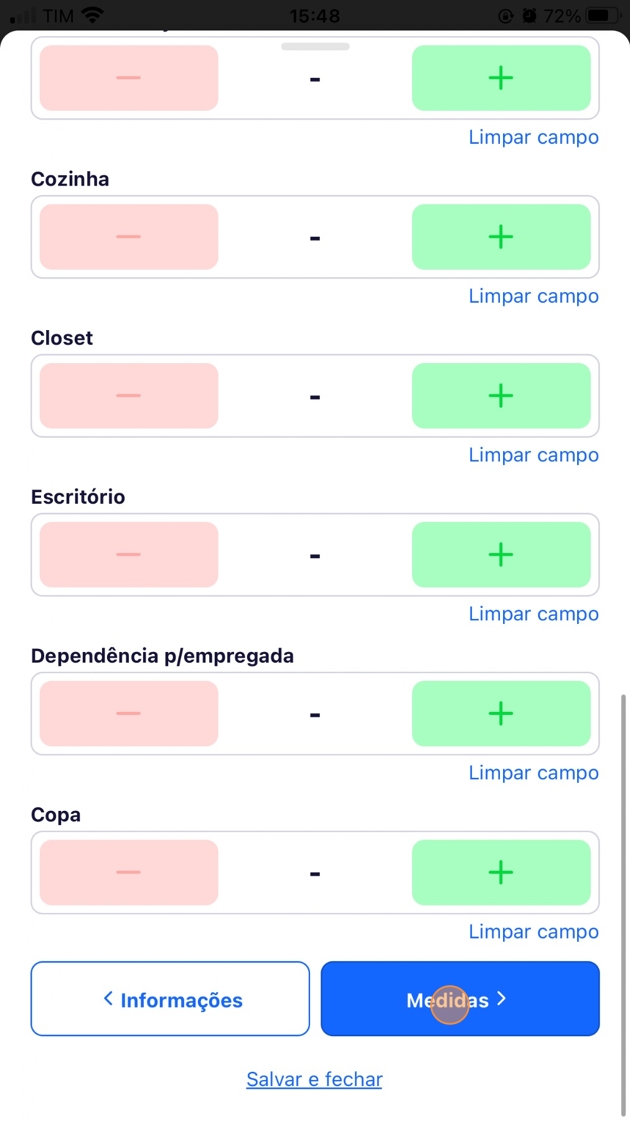Image resolution: width=630 pixels, height=1121 pixels.
Task: Go back to Informações step
Action: point(170,999)
